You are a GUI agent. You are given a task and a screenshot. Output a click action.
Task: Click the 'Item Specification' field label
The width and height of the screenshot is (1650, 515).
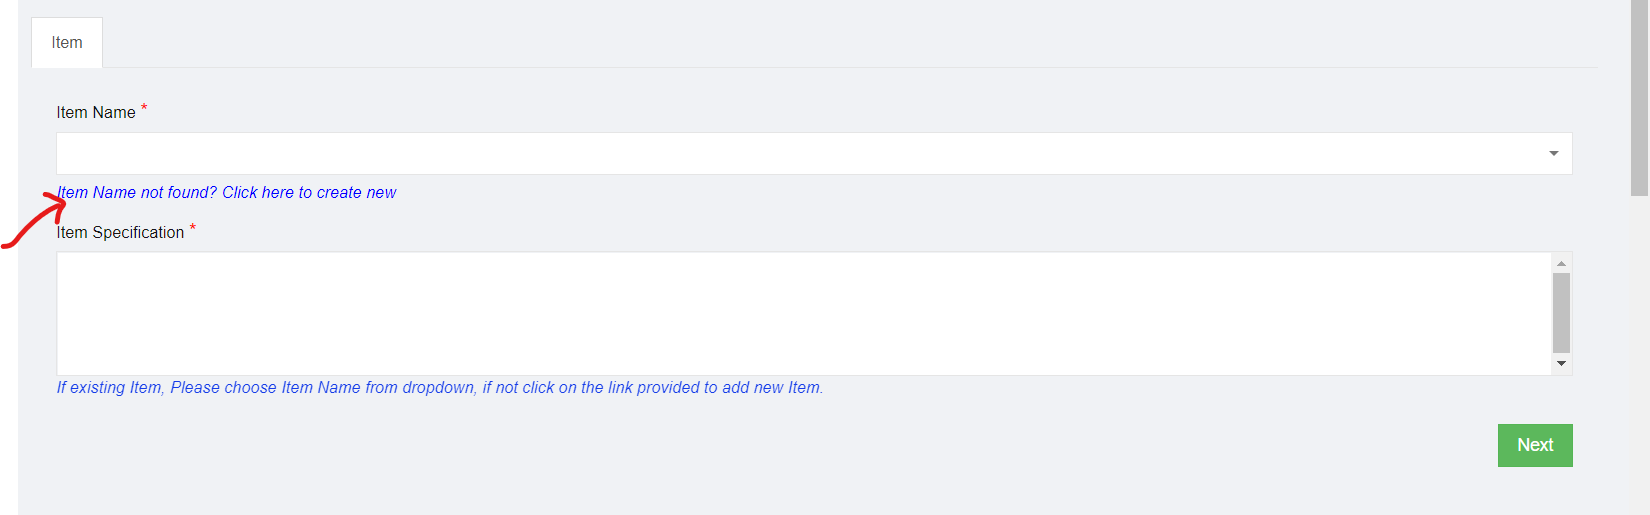point(120,233)
